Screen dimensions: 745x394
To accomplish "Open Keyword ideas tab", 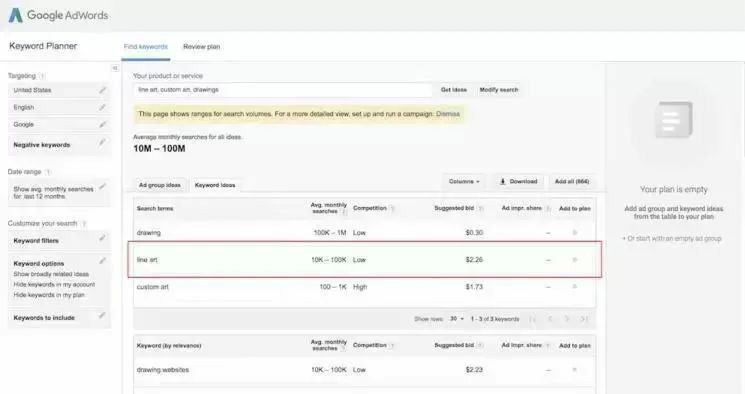I will (215, 185).
